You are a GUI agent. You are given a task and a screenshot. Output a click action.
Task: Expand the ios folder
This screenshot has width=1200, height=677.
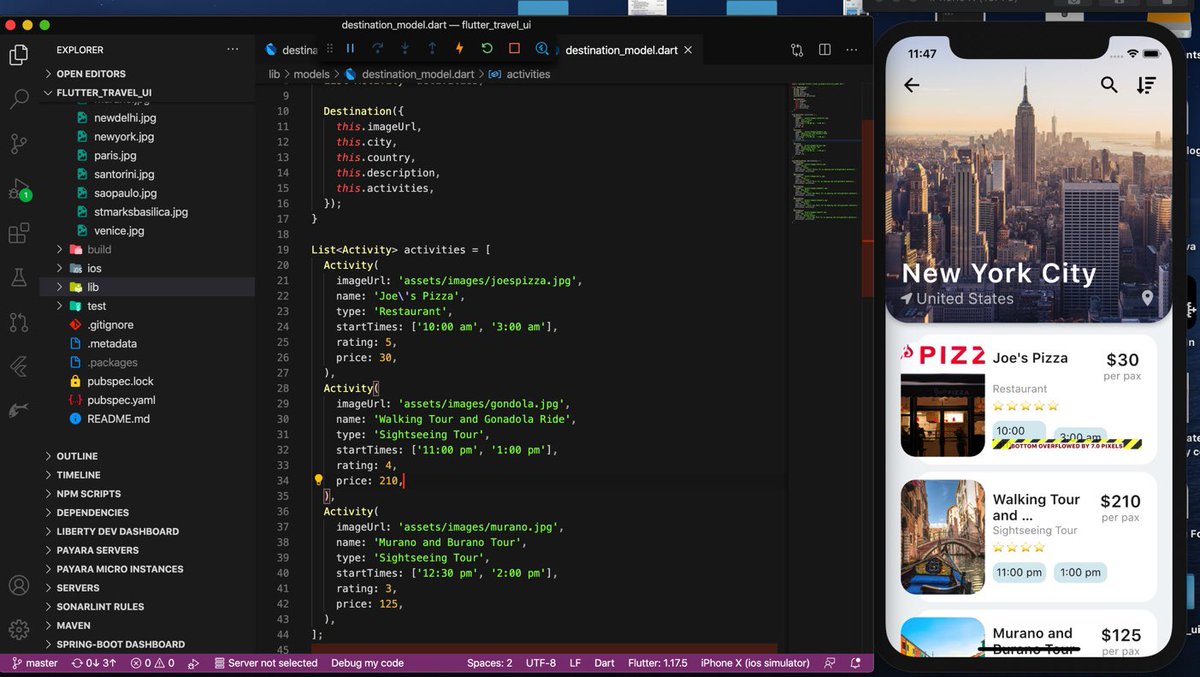pyautogui.click(x=94, y=268)
